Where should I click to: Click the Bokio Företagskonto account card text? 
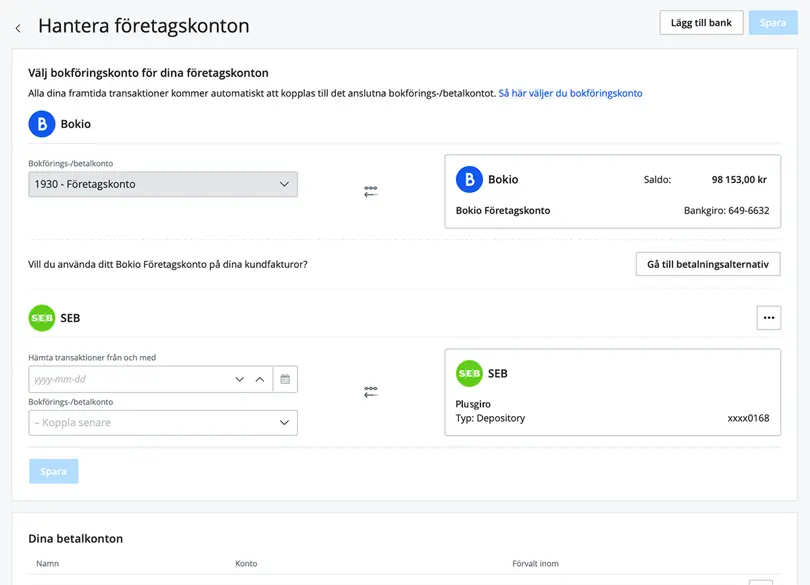point(503,210)
